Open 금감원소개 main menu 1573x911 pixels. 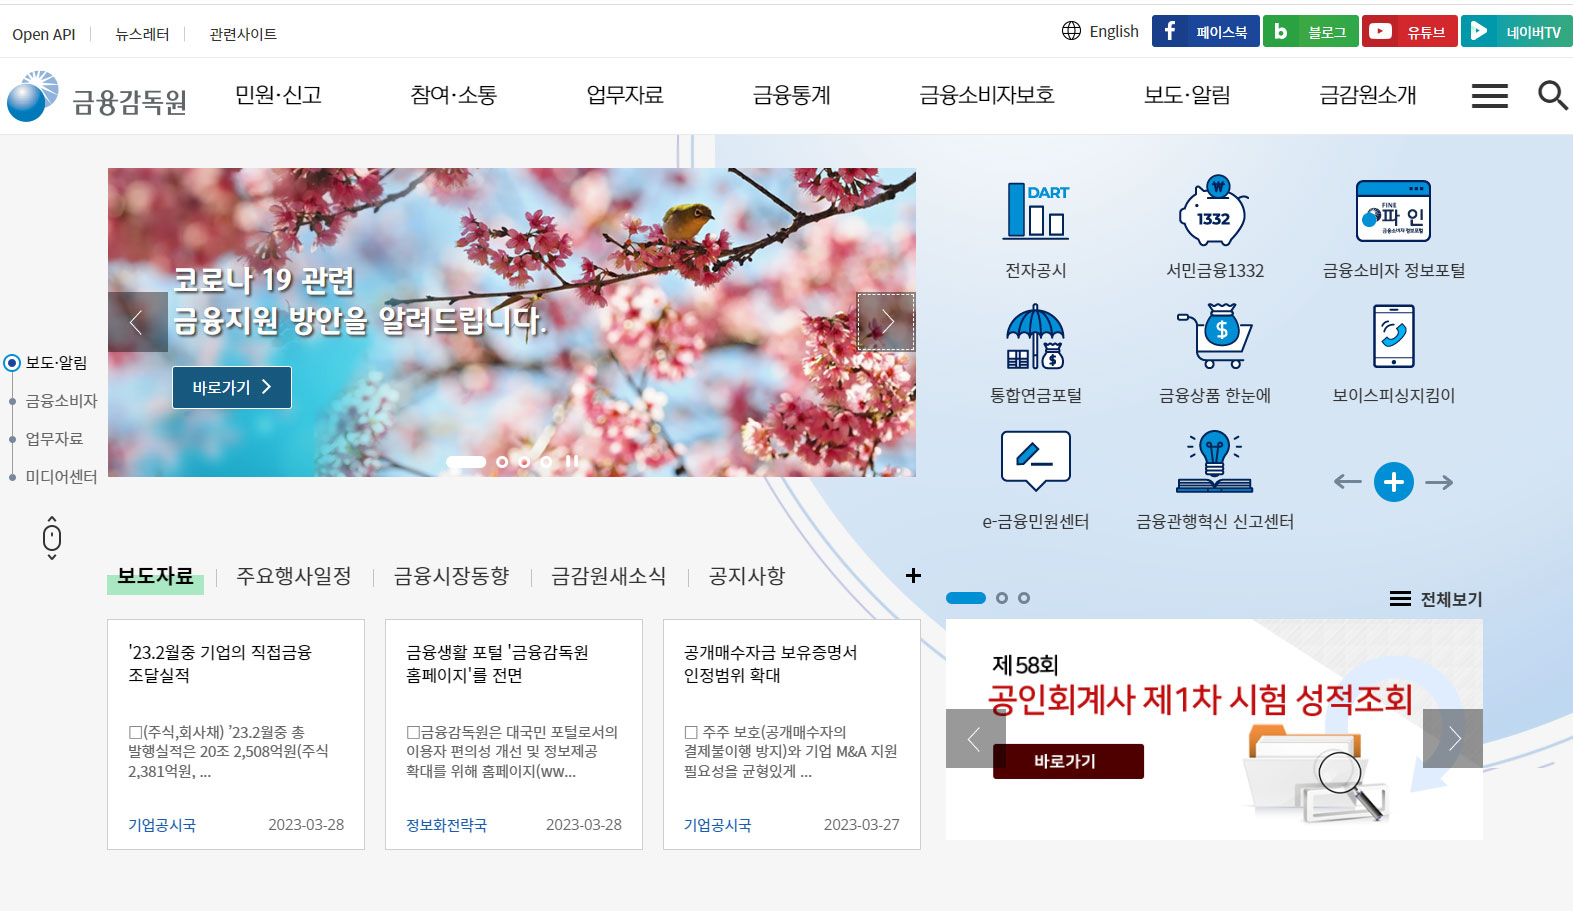pos(1368,95)
